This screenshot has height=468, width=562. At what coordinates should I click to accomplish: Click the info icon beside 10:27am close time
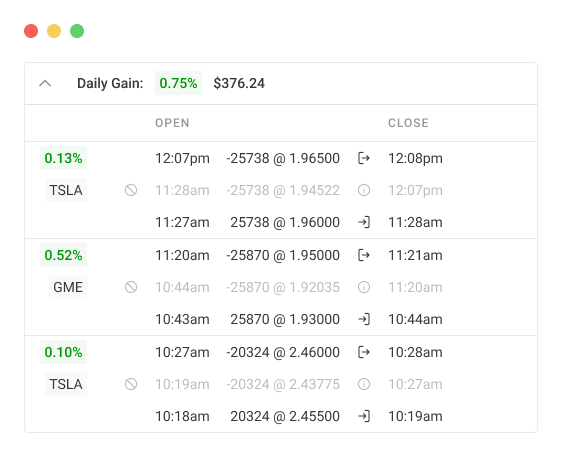(x=364, y=384)
